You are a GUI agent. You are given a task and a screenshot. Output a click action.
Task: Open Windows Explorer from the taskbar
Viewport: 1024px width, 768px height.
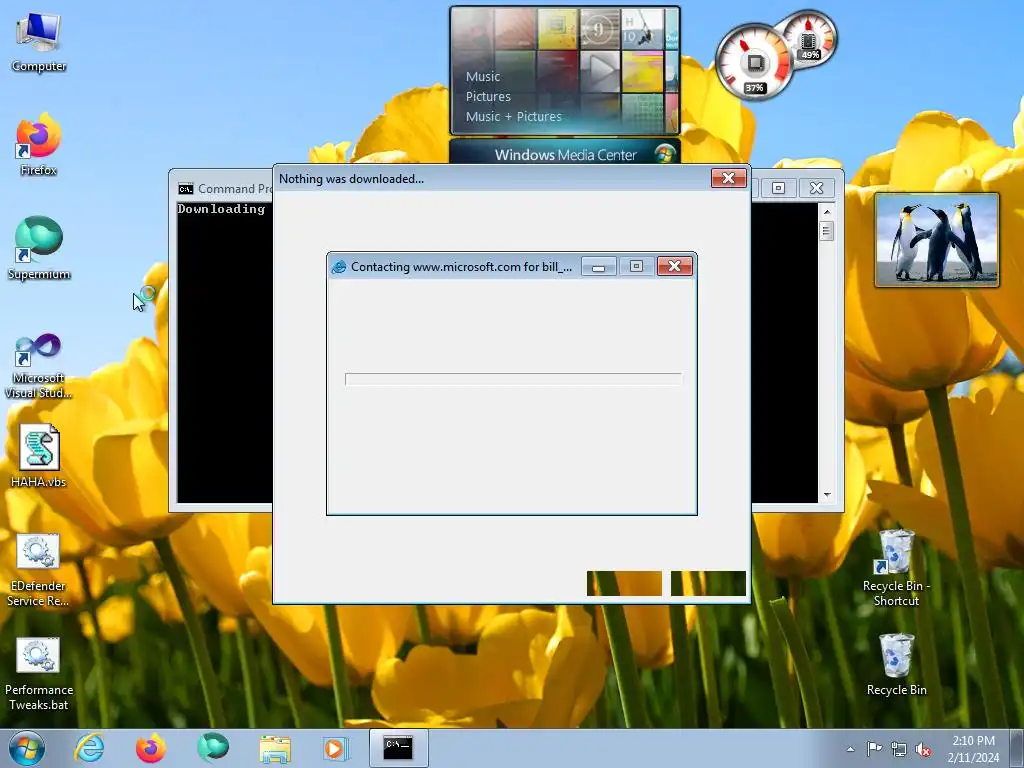click(x=275, y=748)
